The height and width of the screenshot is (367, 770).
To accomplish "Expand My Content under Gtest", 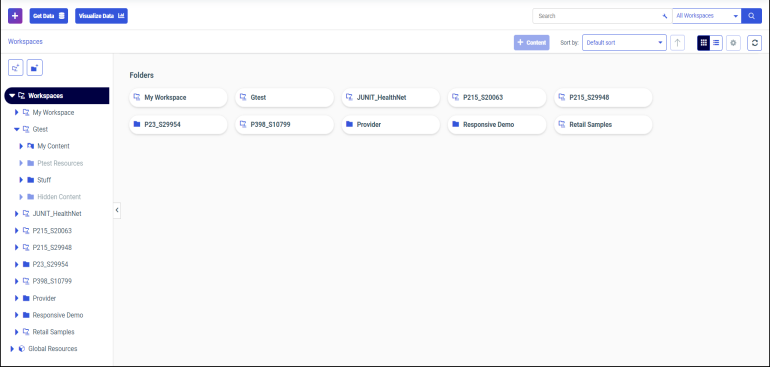I will coord(21,146).
